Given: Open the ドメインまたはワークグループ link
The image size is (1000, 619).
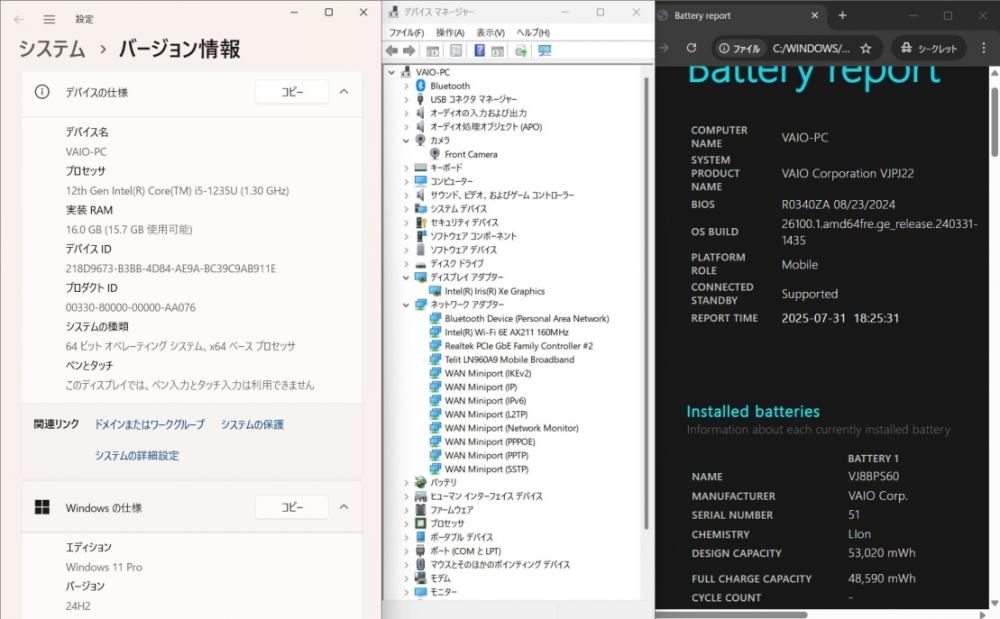Looking at the screenshot, I should 150,425.
